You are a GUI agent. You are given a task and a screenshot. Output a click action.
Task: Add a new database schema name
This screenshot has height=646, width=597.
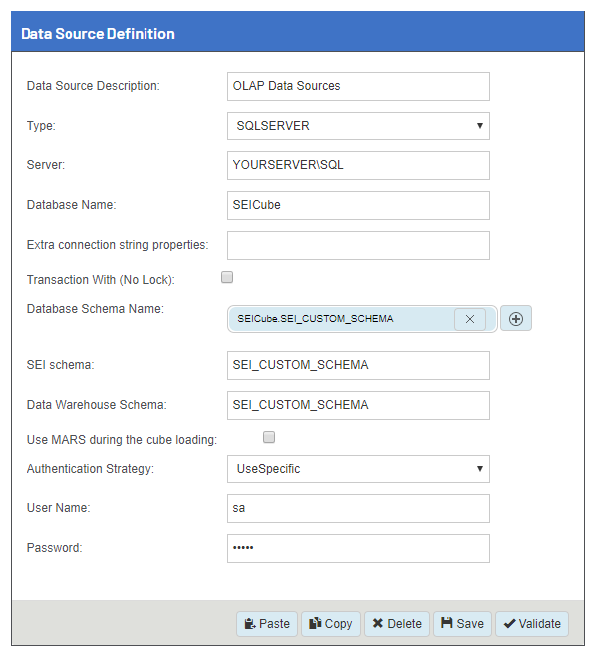coord(516,319)
